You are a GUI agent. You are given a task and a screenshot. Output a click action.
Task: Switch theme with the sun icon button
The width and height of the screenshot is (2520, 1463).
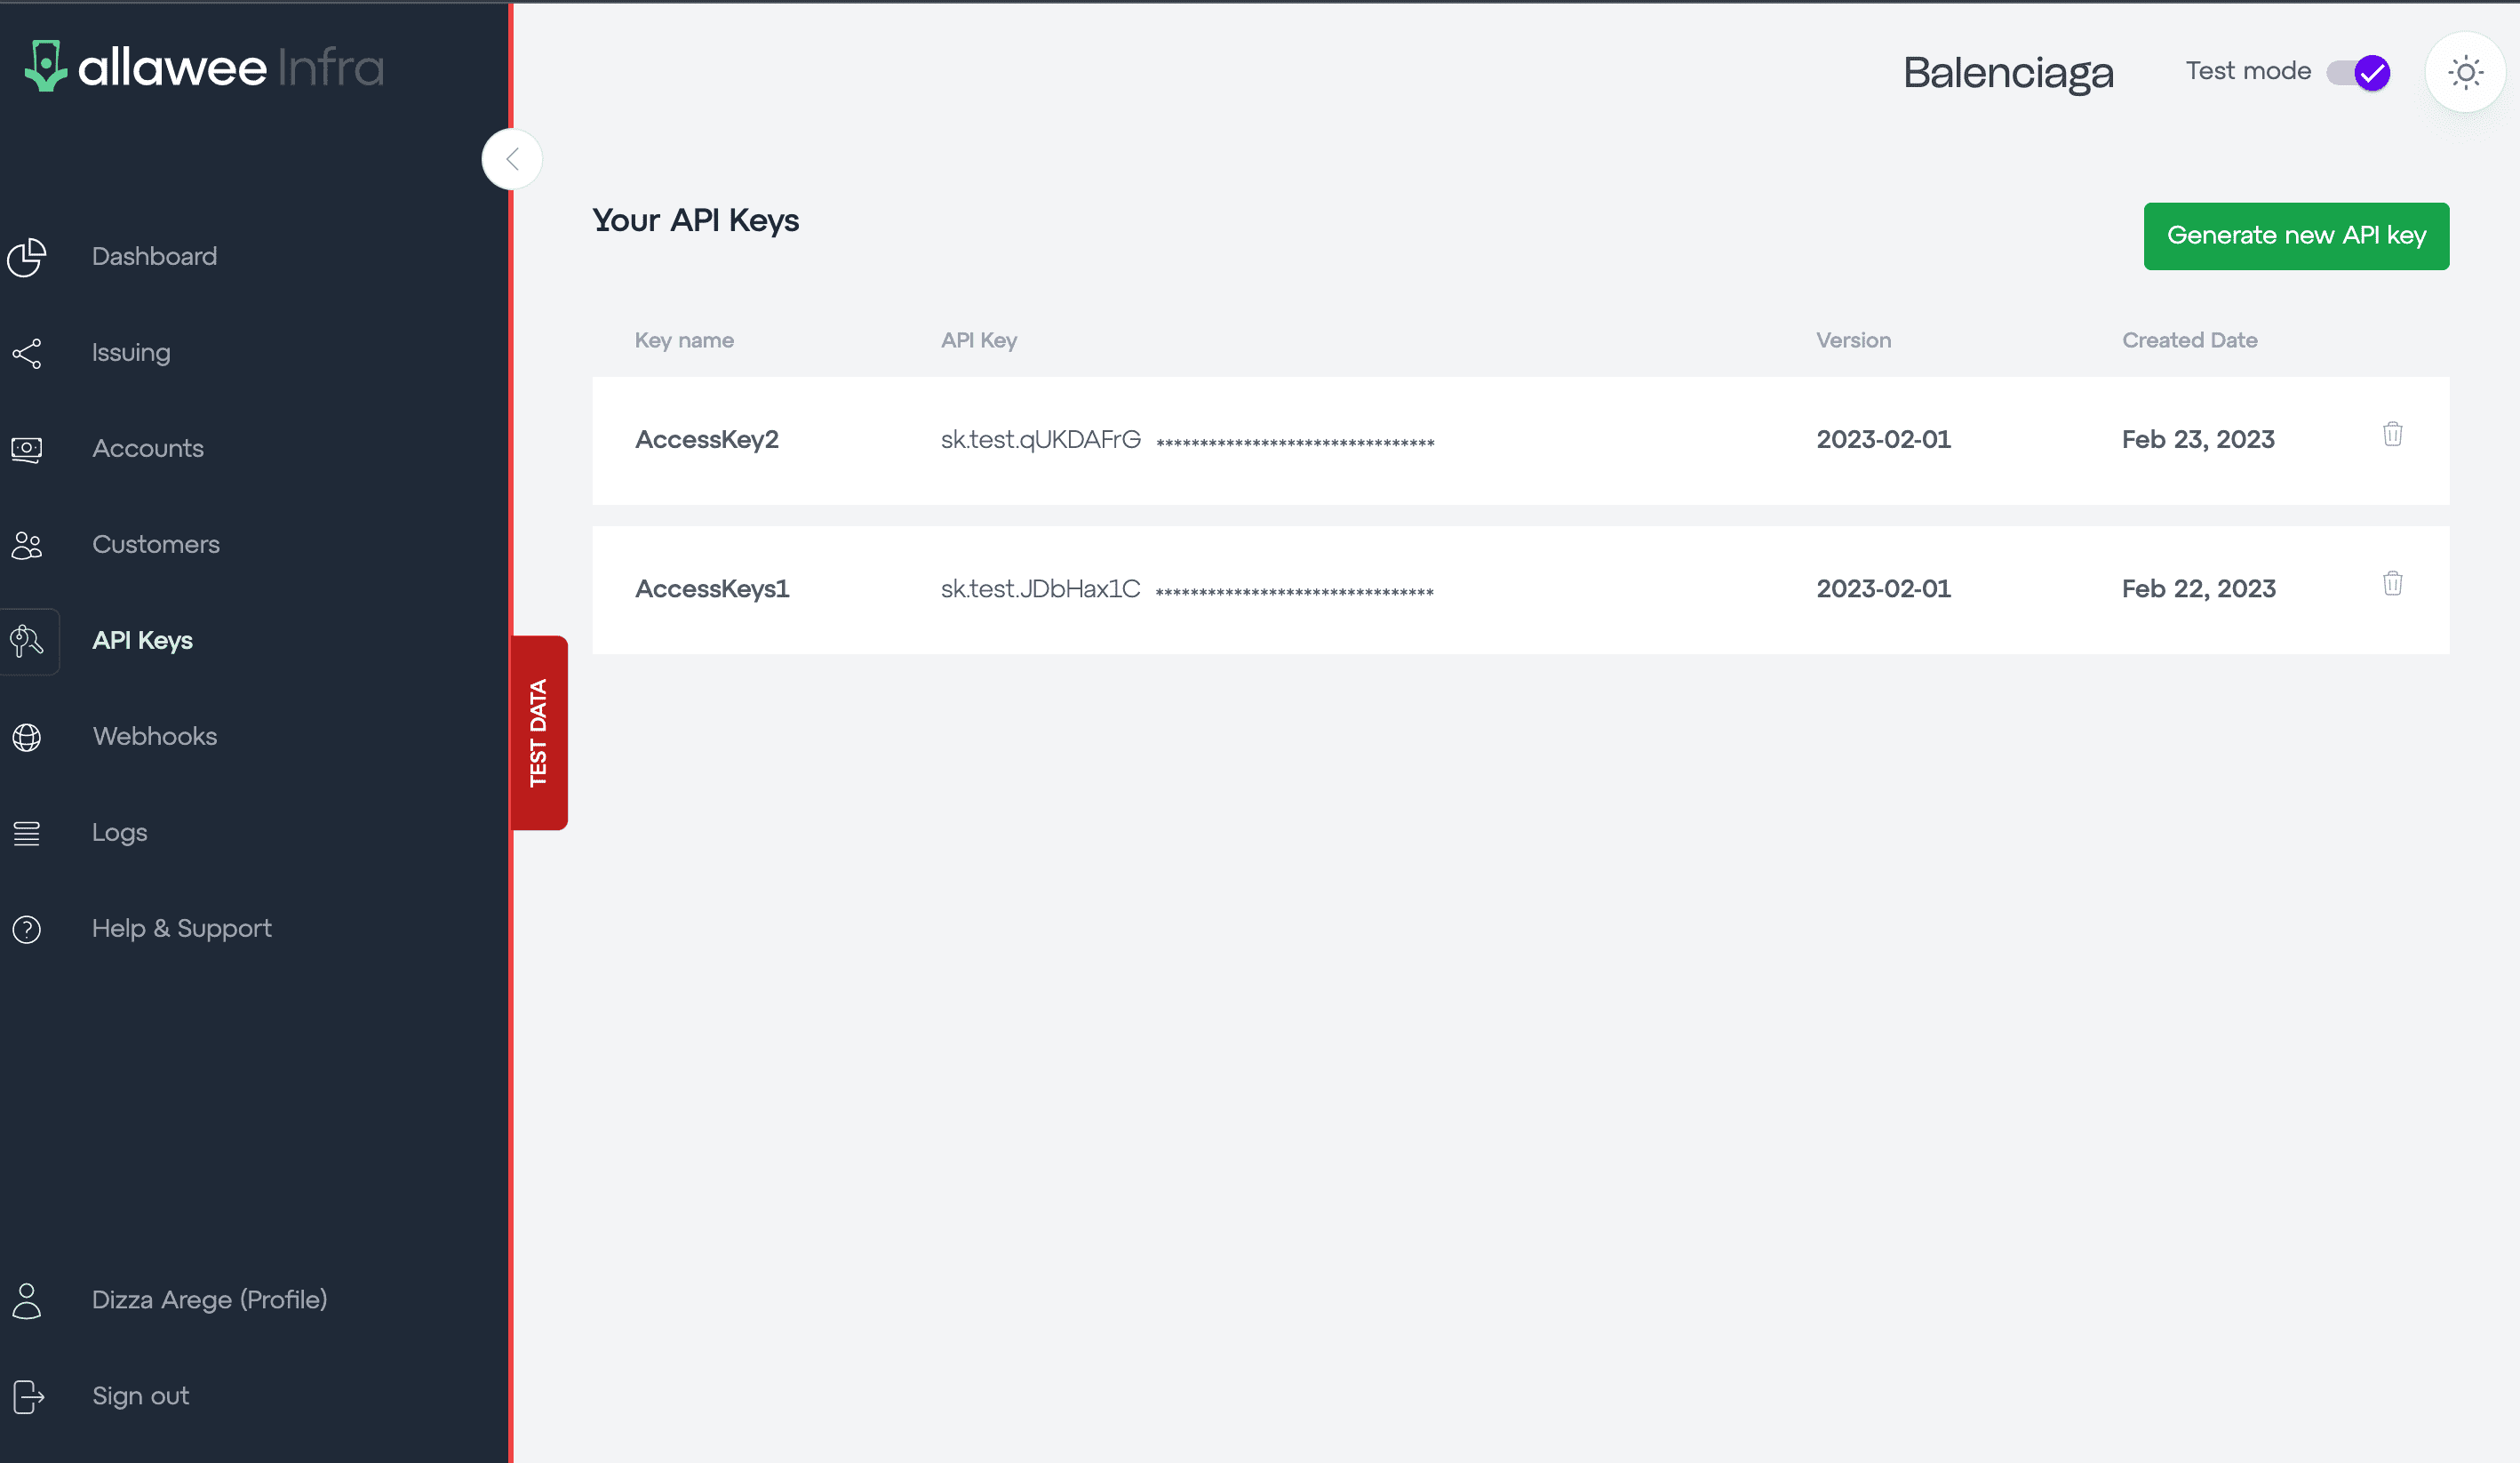coord(2465,72)
